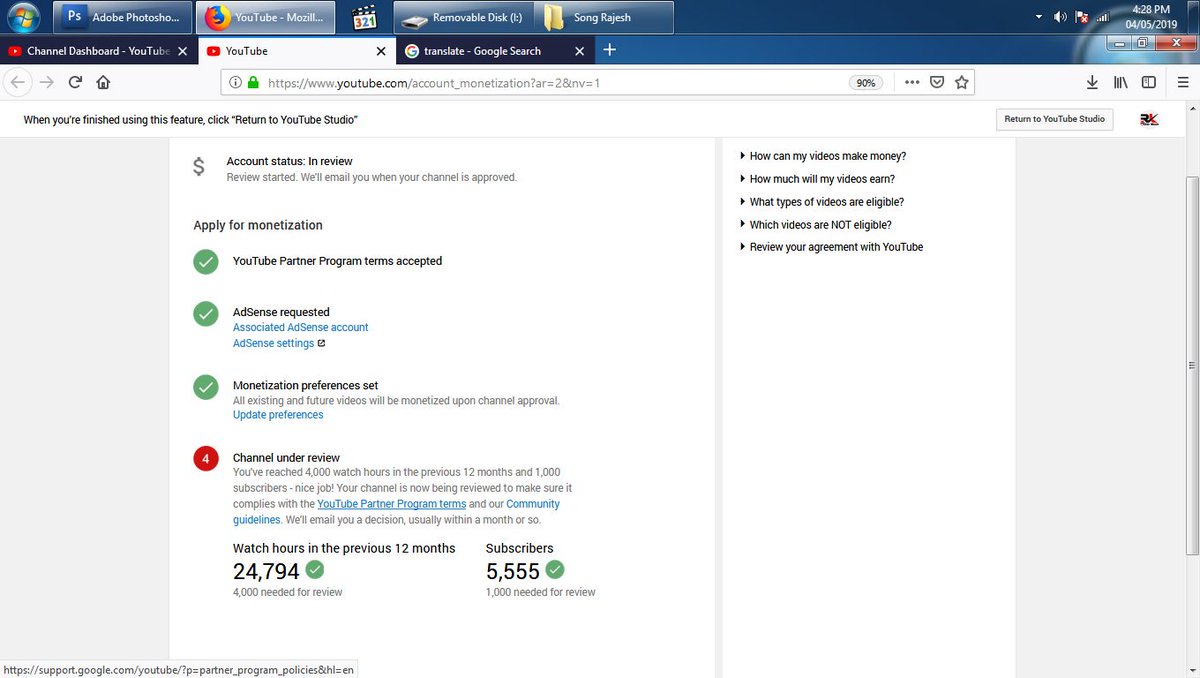Open Media Player Classic taskbar icon
The width and height of the screenshot is (1200, 678).
364,17
